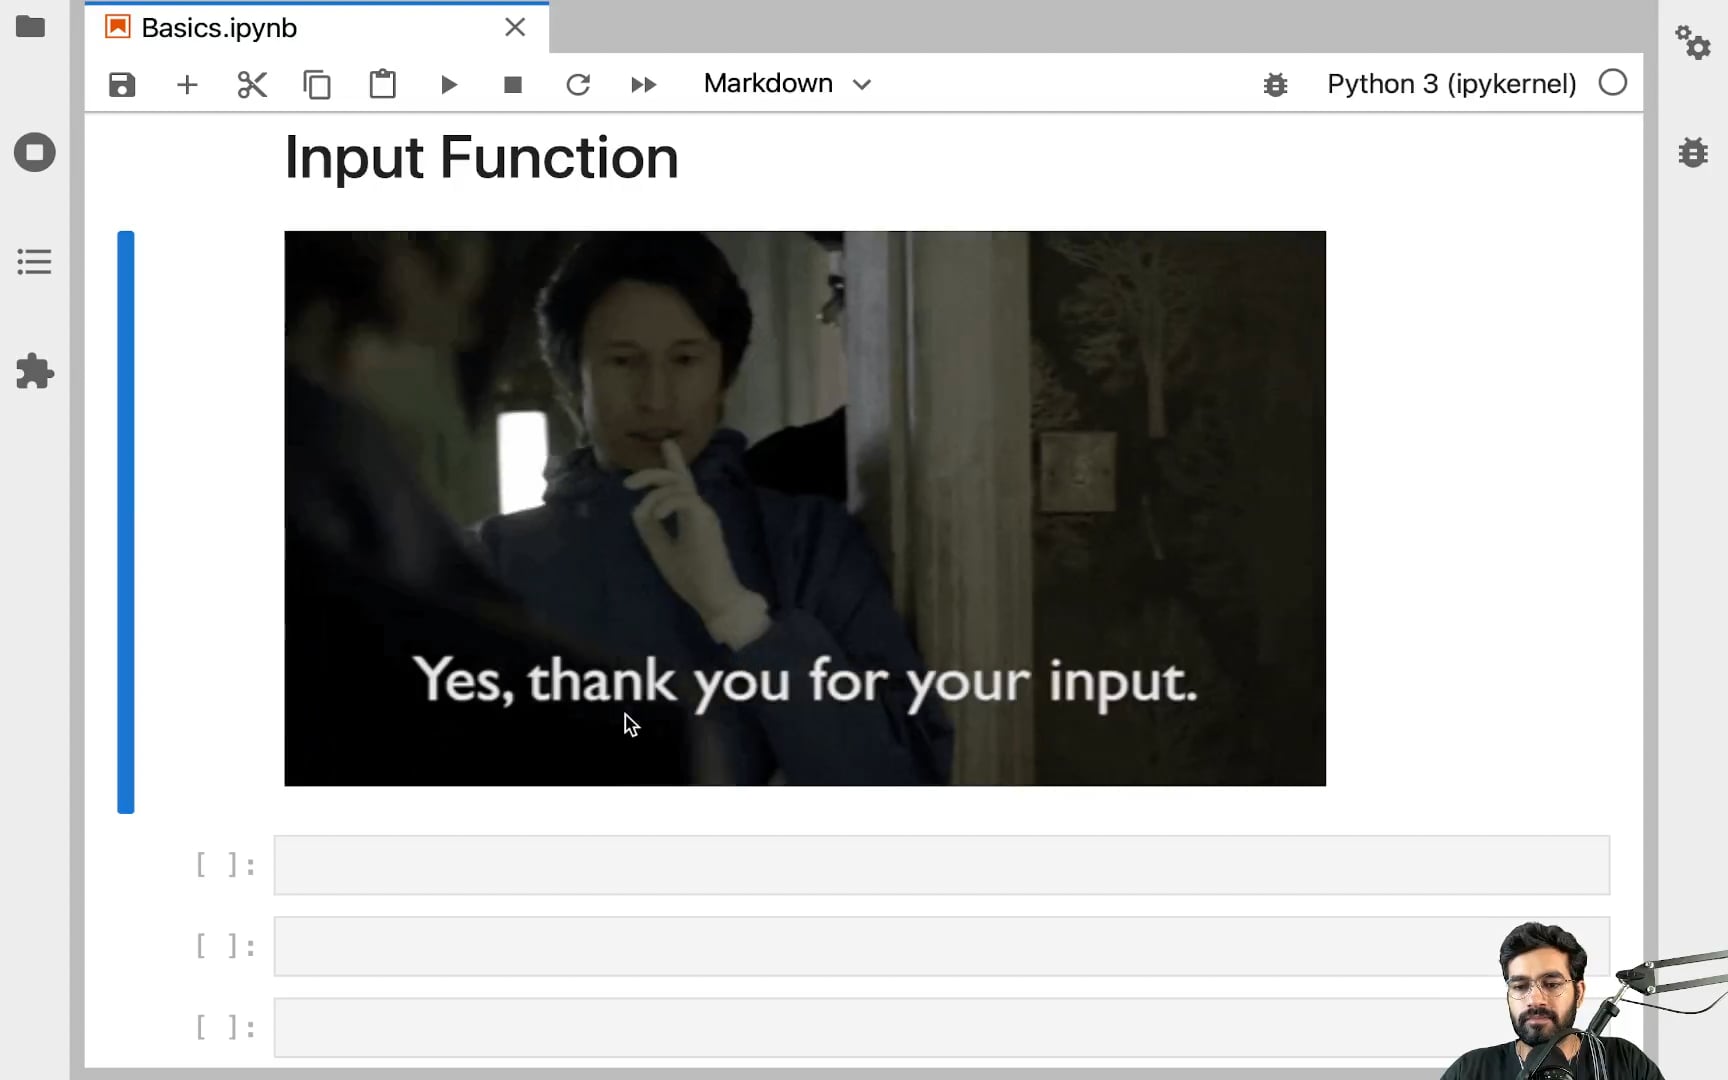
Task: Show running terminals and kernels panel
Action: coord(35,153)
